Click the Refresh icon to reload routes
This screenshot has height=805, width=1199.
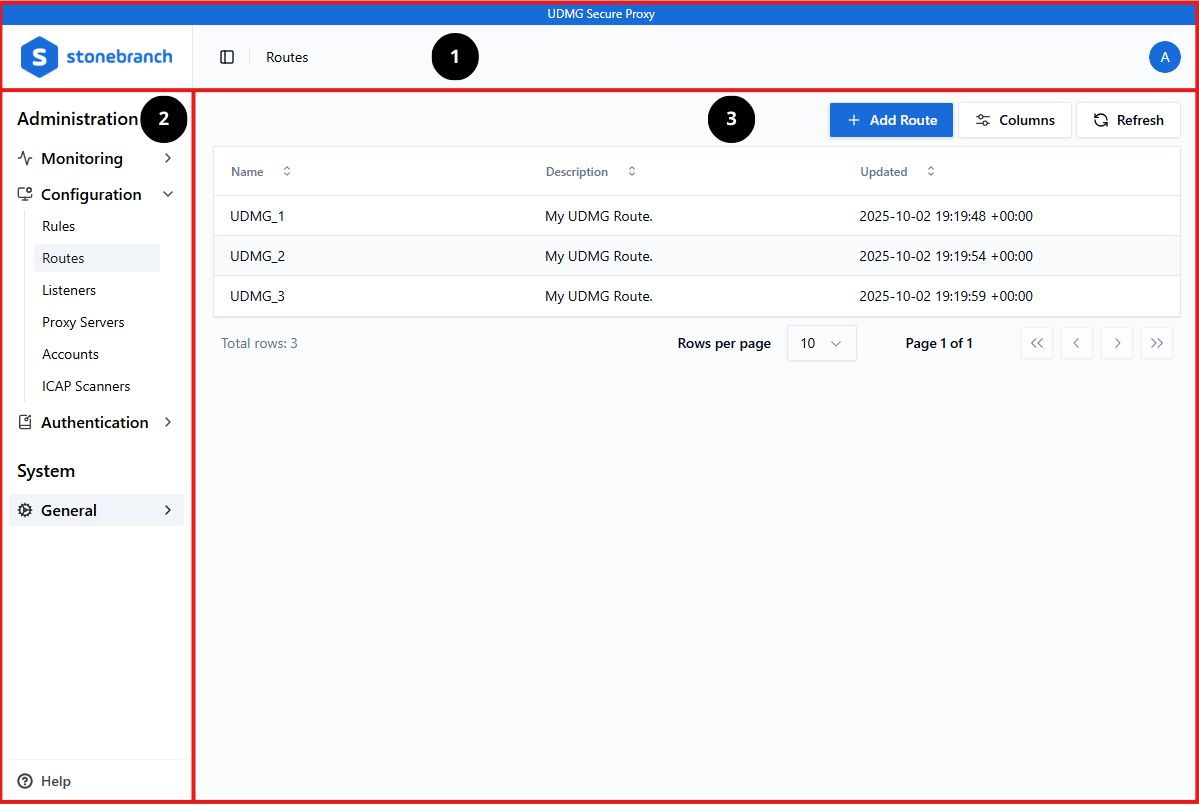coord(1100,119)
